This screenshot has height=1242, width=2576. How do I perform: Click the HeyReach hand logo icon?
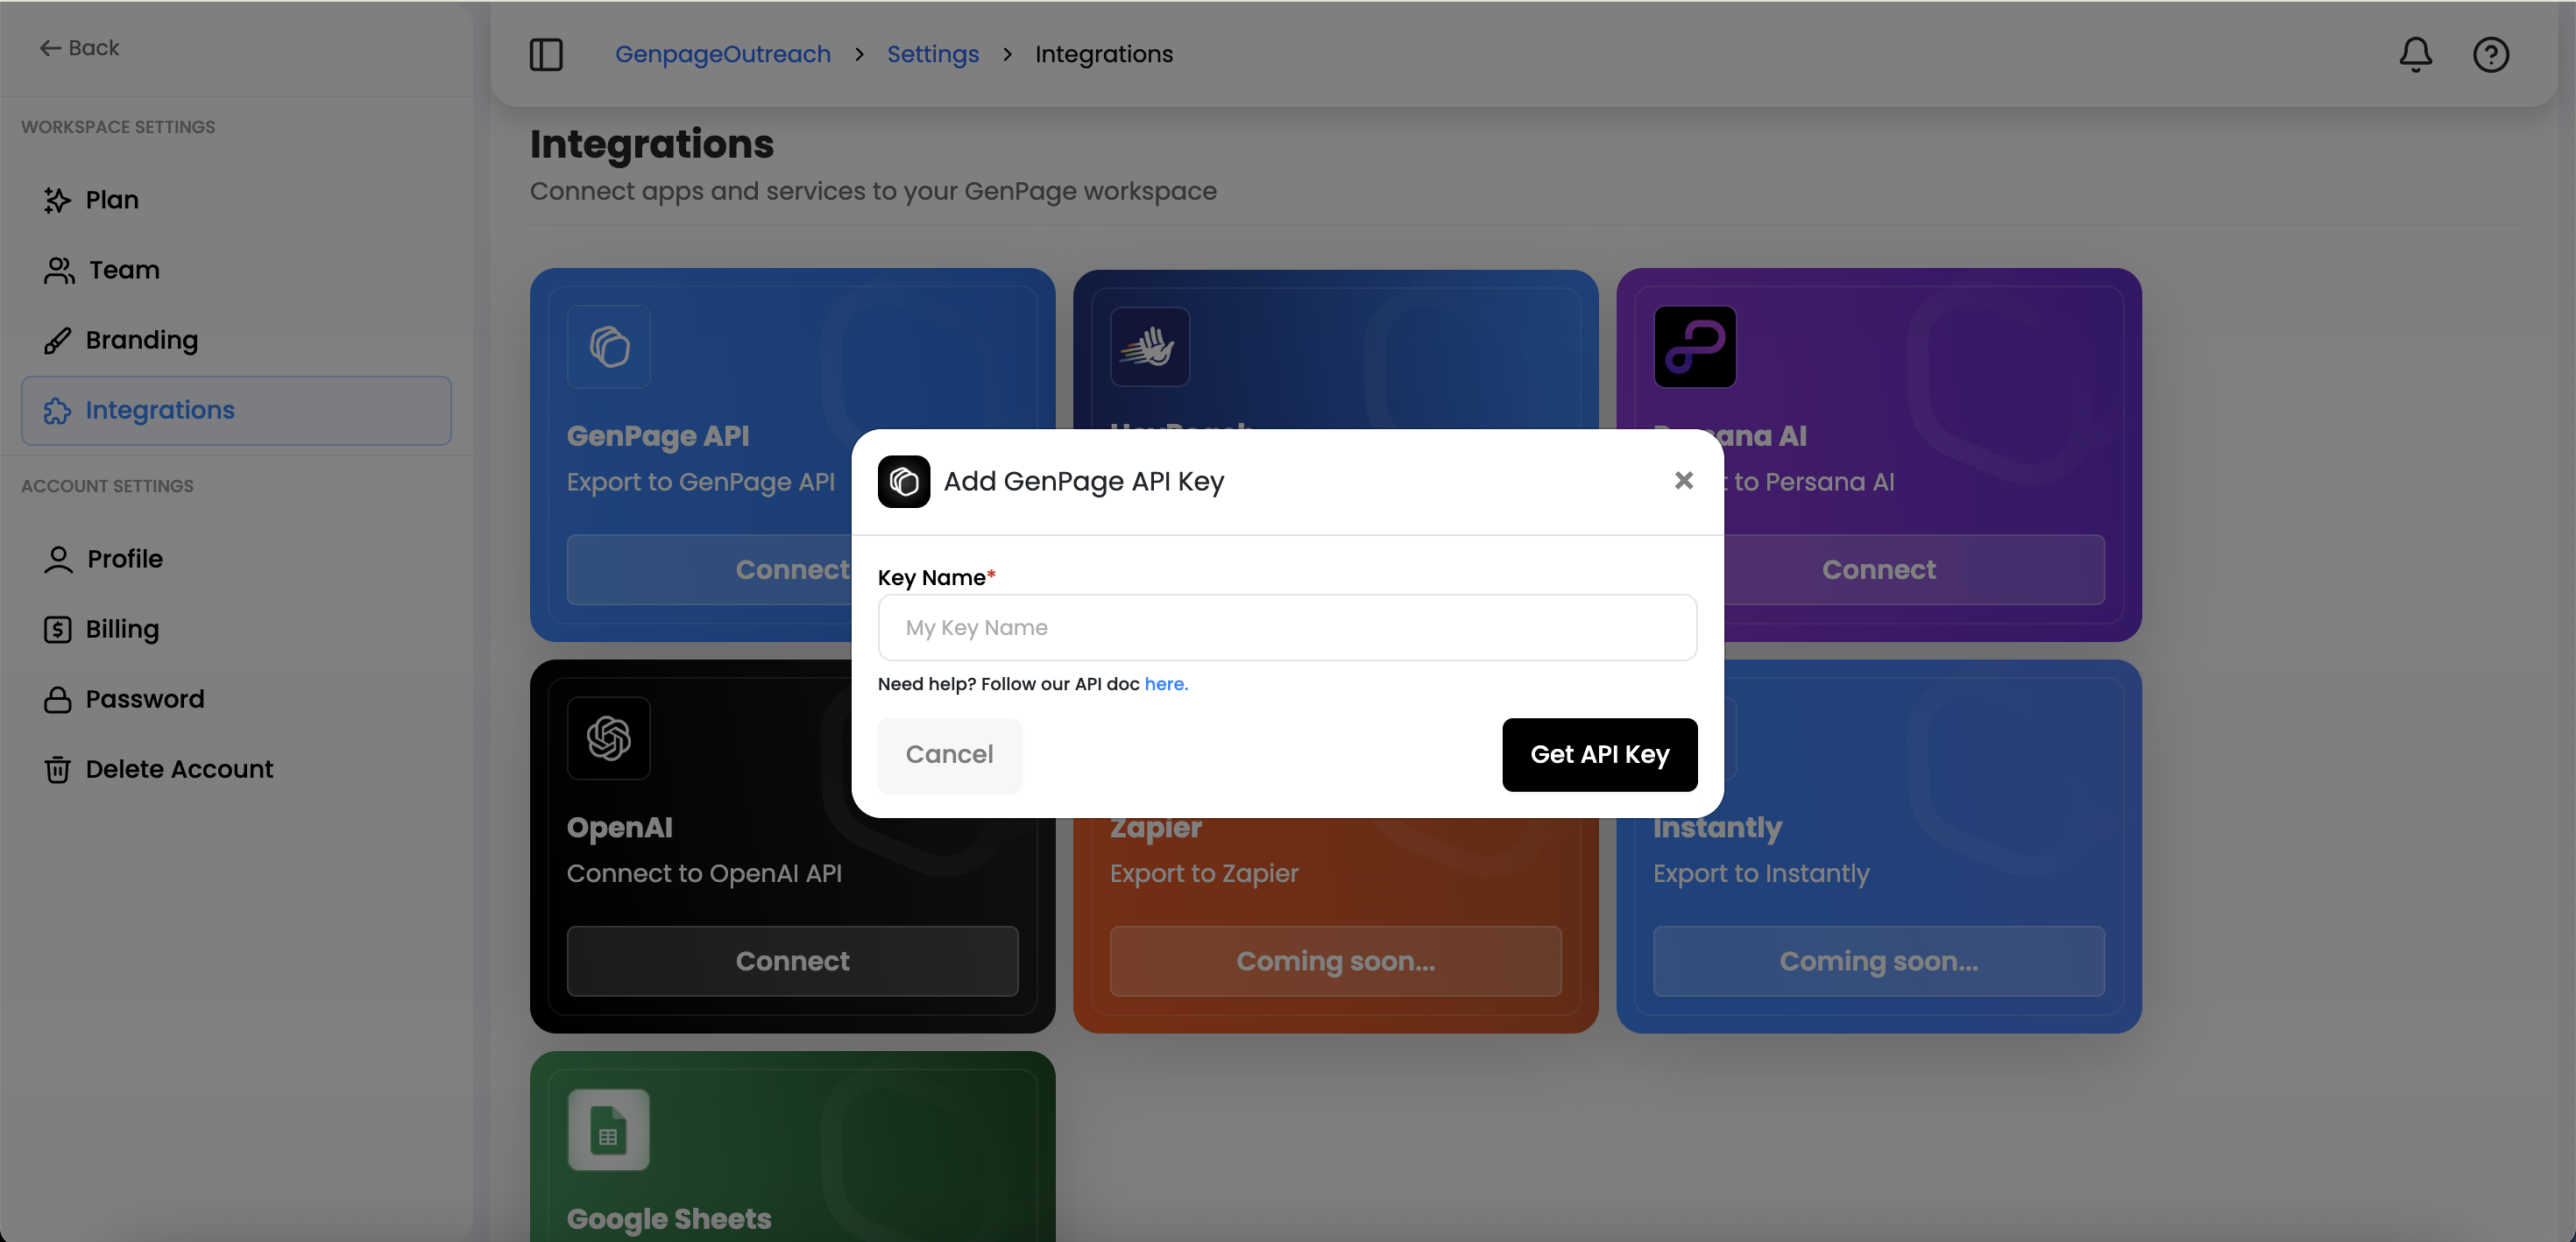coord(1150,347)
